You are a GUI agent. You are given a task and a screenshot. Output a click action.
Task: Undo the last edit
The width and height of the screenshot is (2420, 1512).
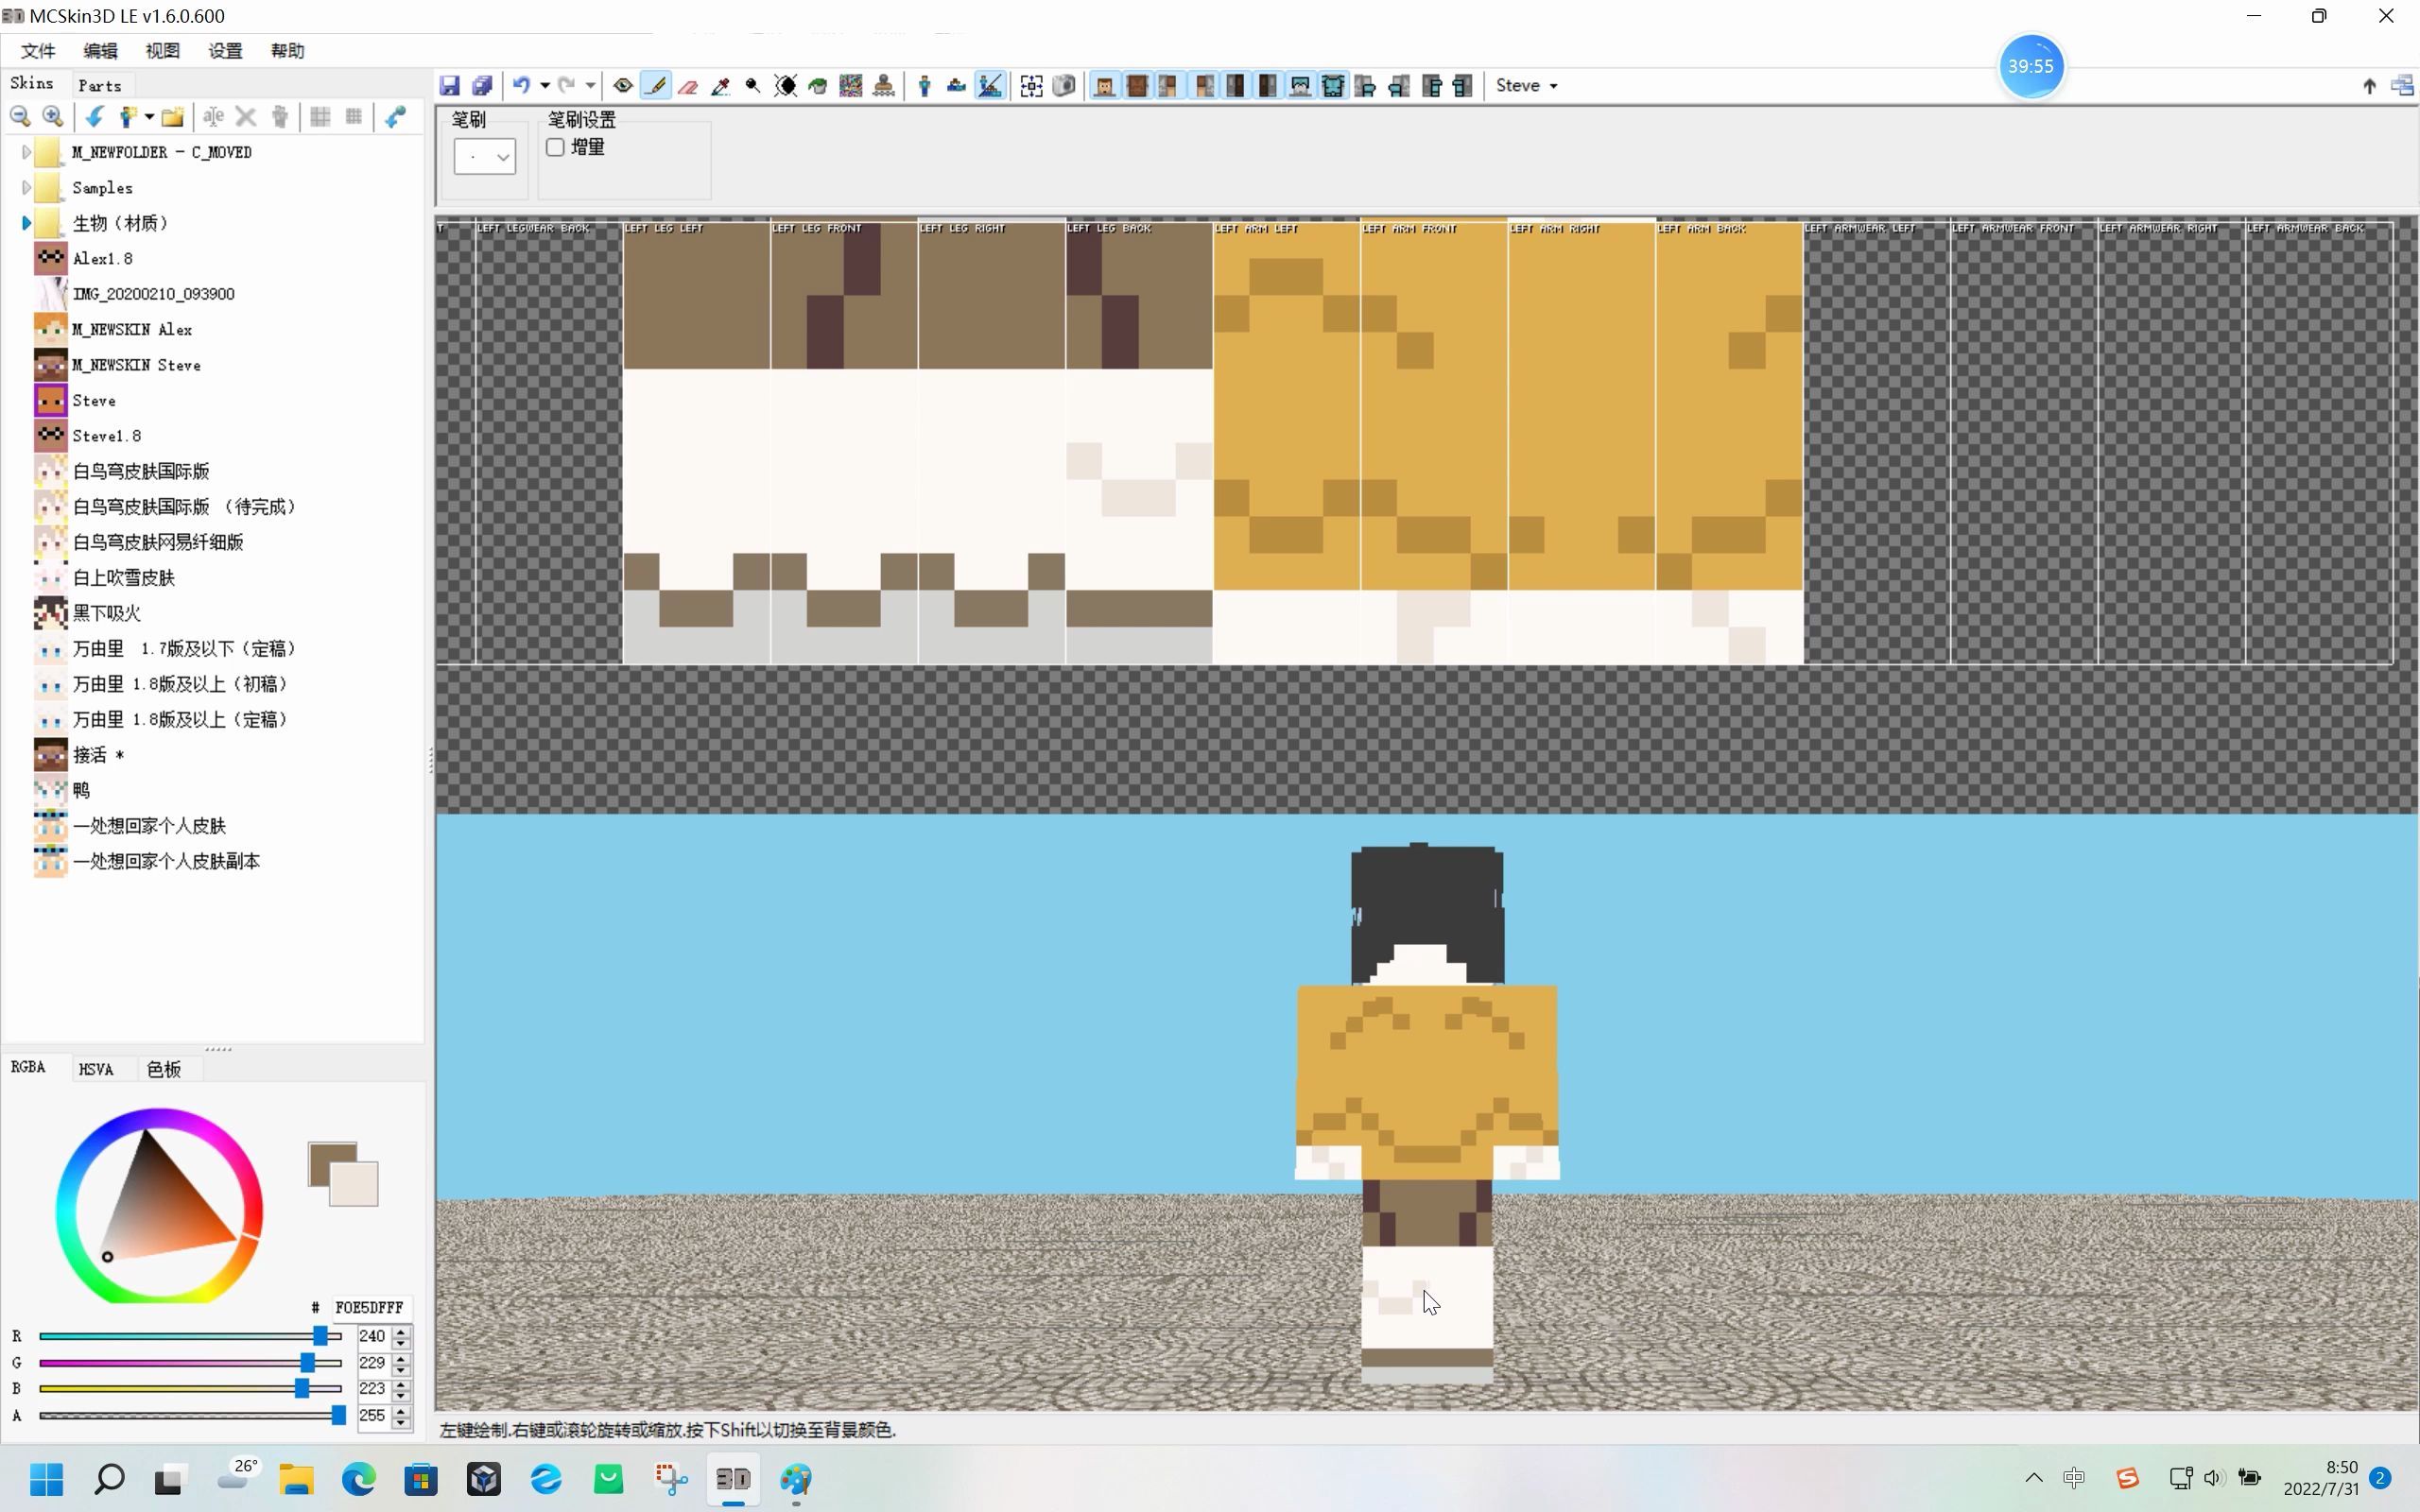[521, 86]
